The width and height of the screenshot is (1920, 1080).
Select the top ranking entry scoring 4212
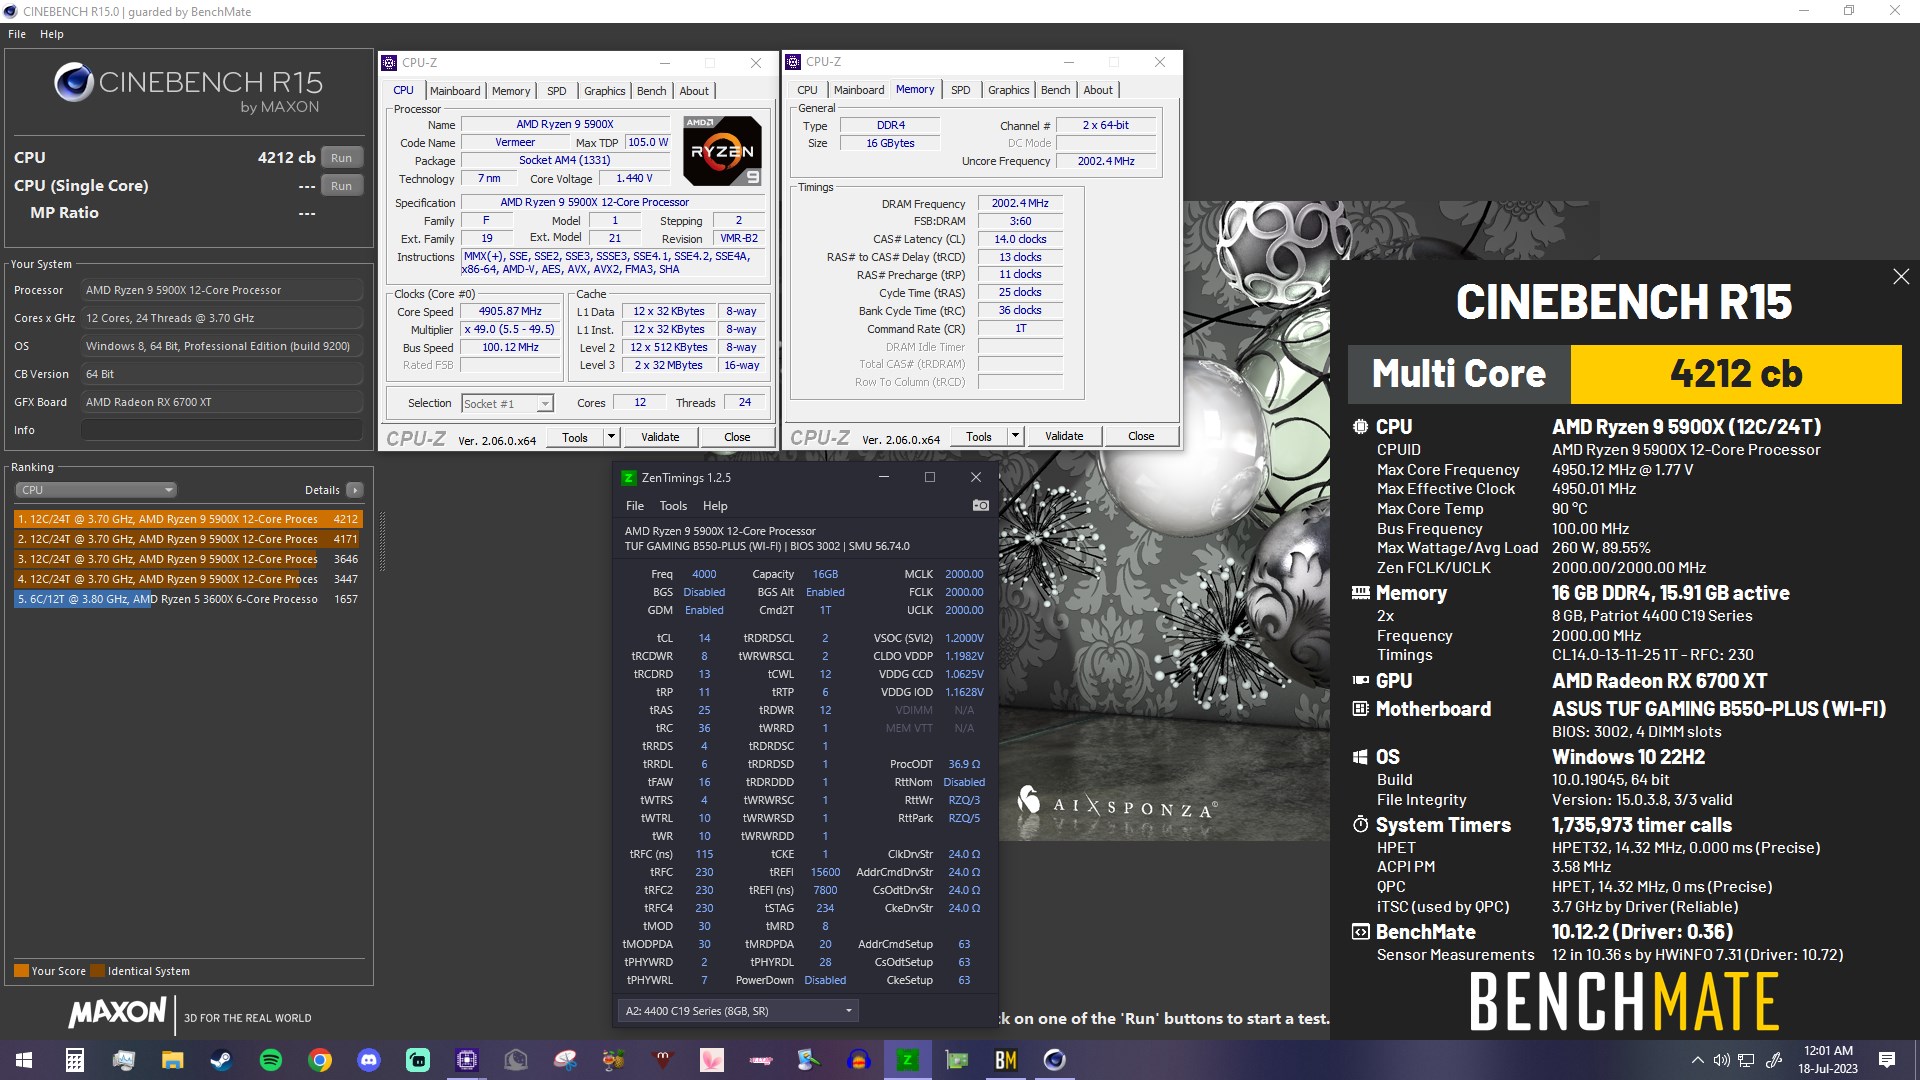[x=187, y=519]
